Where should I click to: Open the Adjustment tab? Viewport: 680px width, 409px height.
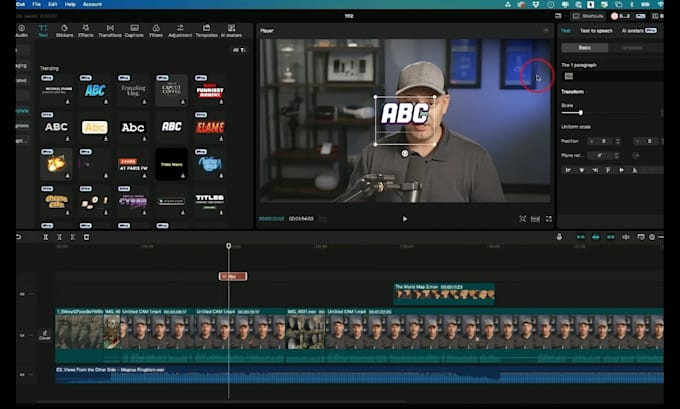[x=180, y=31]
